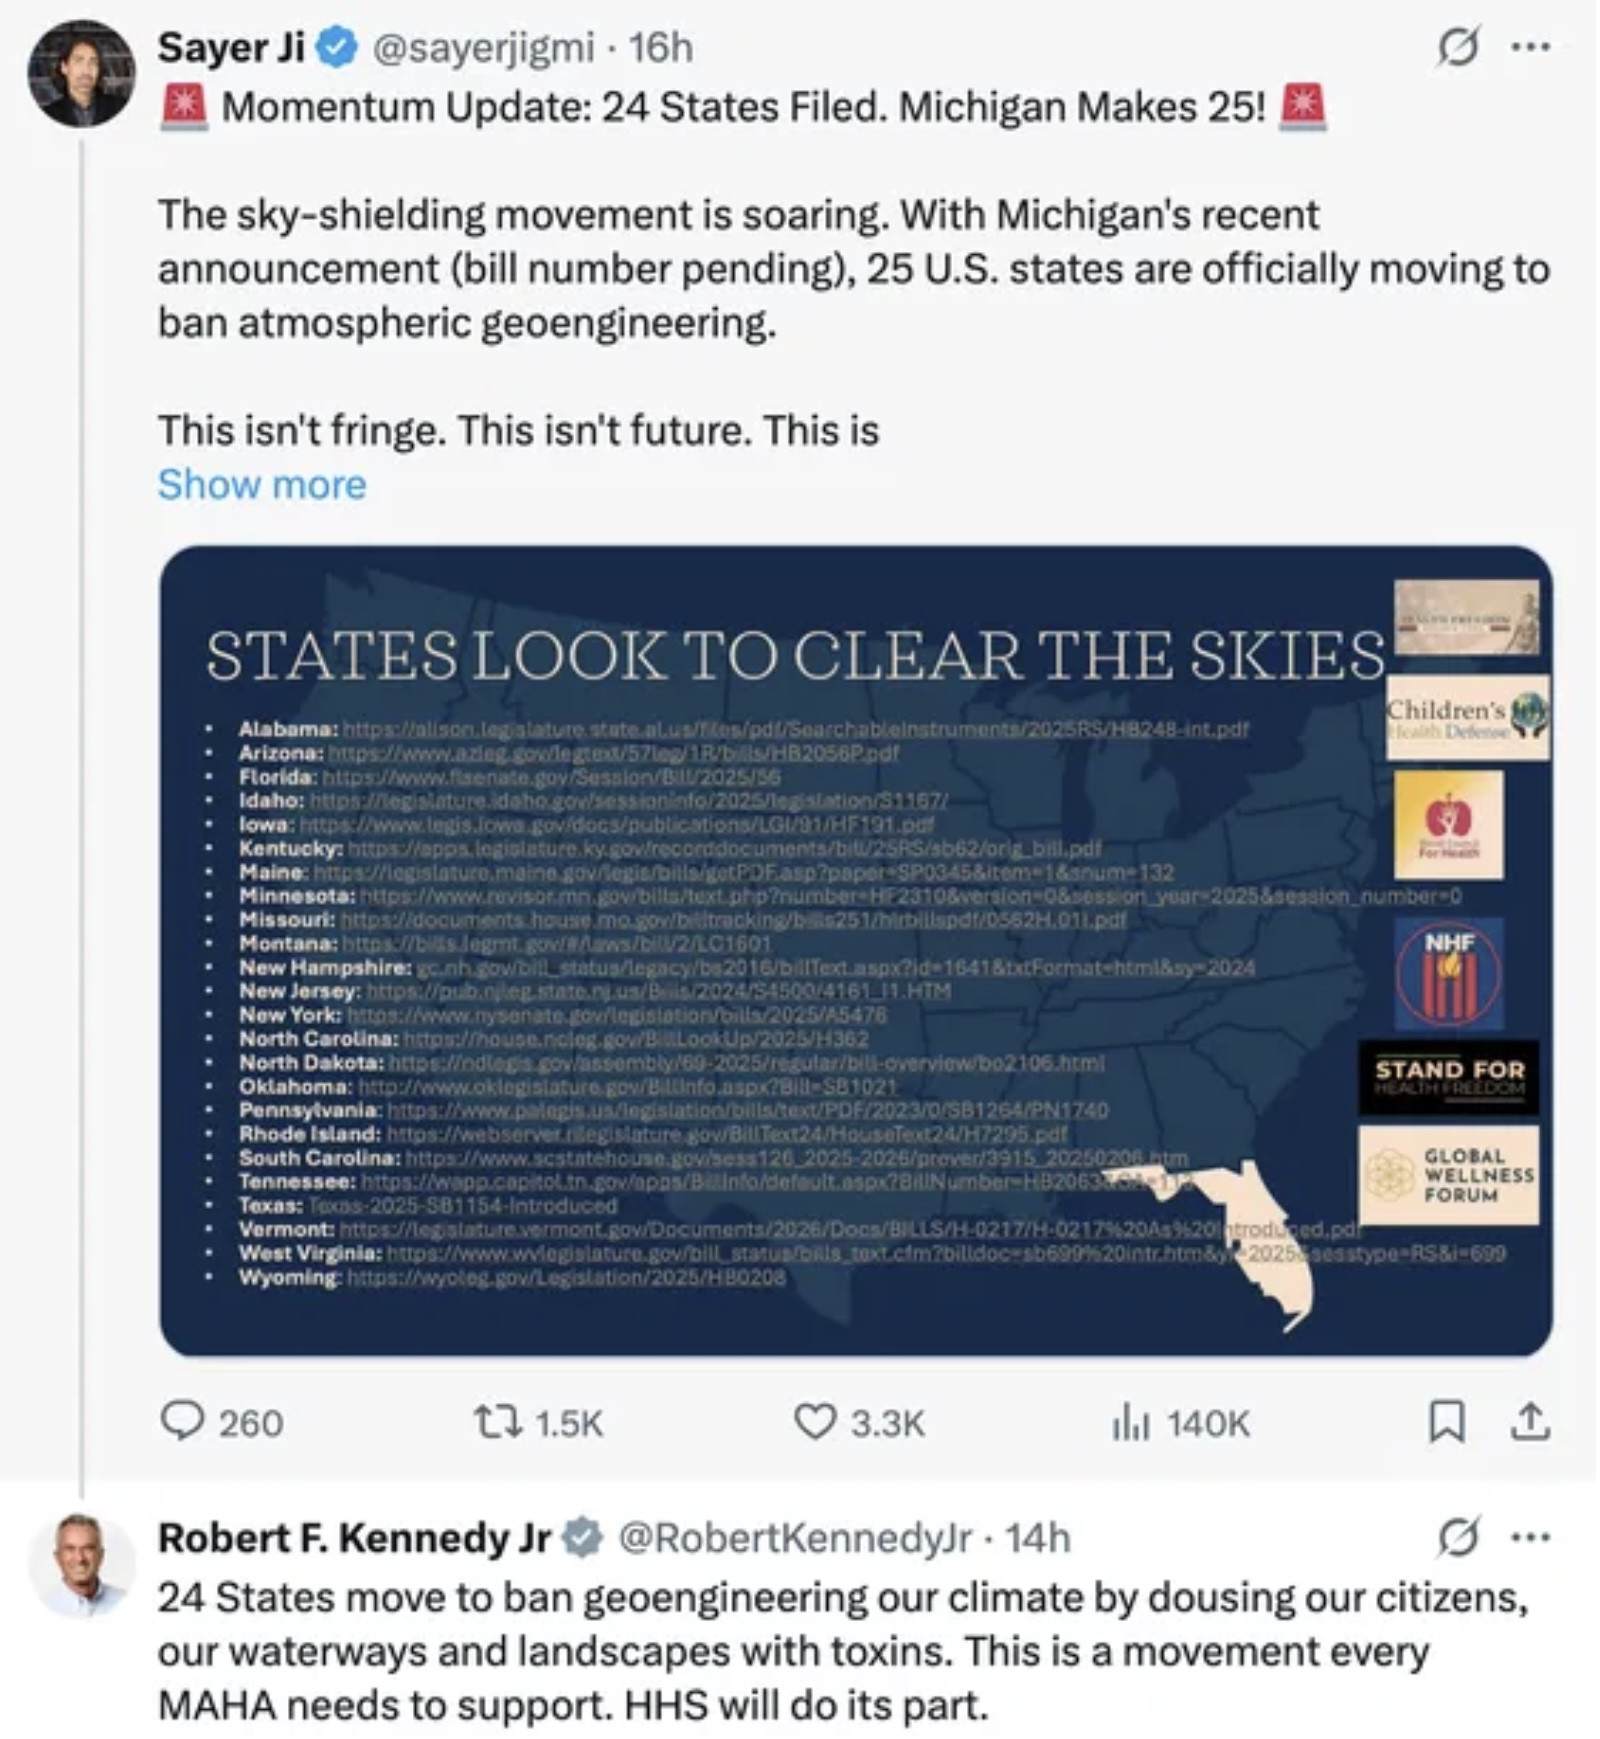Open the 14h timestamp on Kennedy's reply
This screenshot has width=1600, height=1739.
tap(1037, 1537)
